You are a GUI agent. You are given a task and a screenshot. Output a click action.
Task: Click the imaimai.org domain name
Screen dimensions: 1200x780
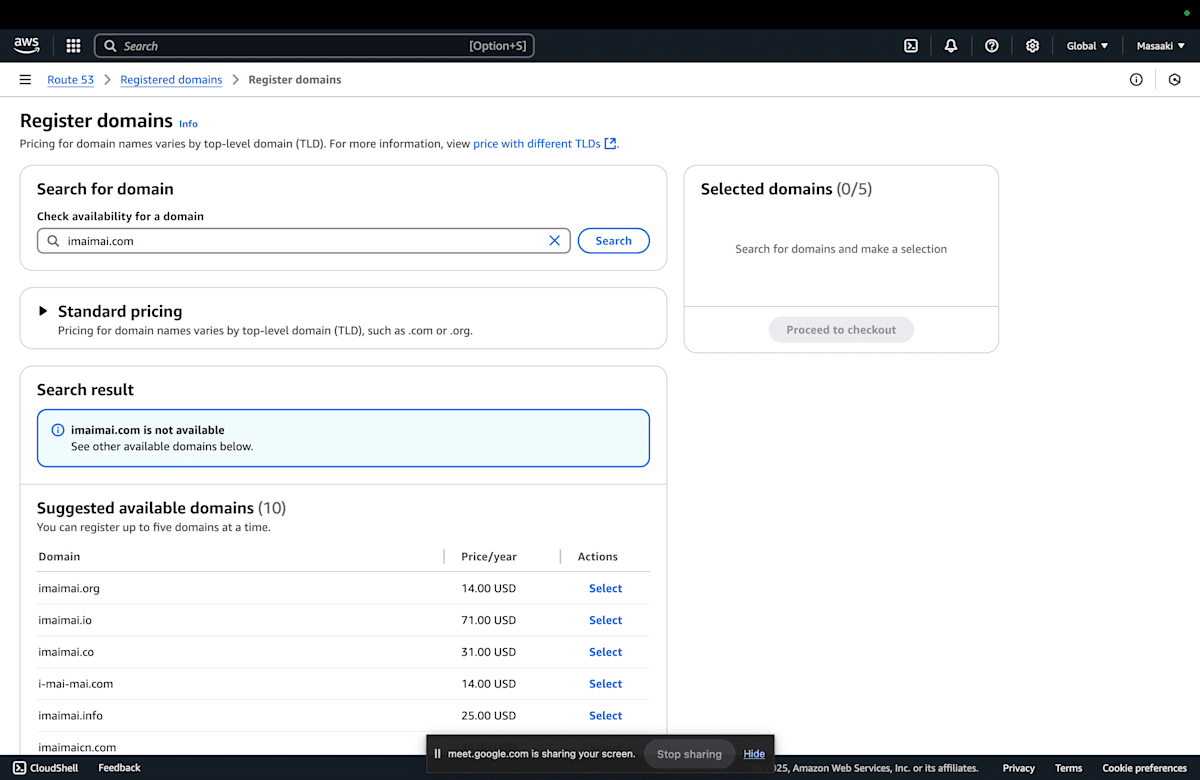click(69, 588)
